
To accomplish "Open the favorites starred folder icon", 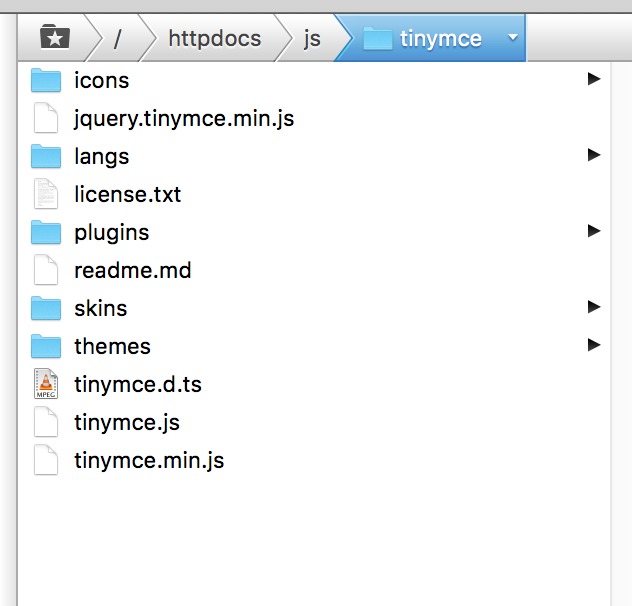I will coord(55,36).
